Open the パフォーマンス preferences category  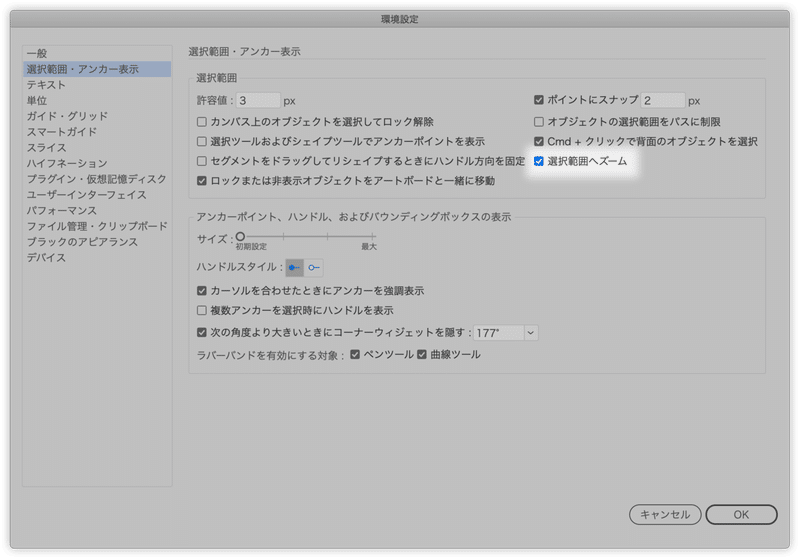click(97, 211)
